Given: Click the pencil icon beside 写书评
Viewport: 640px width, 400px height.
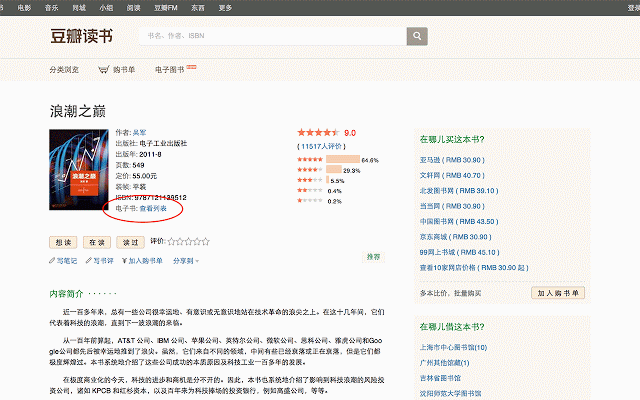Looking at the screenshot, I should point(89,260).
